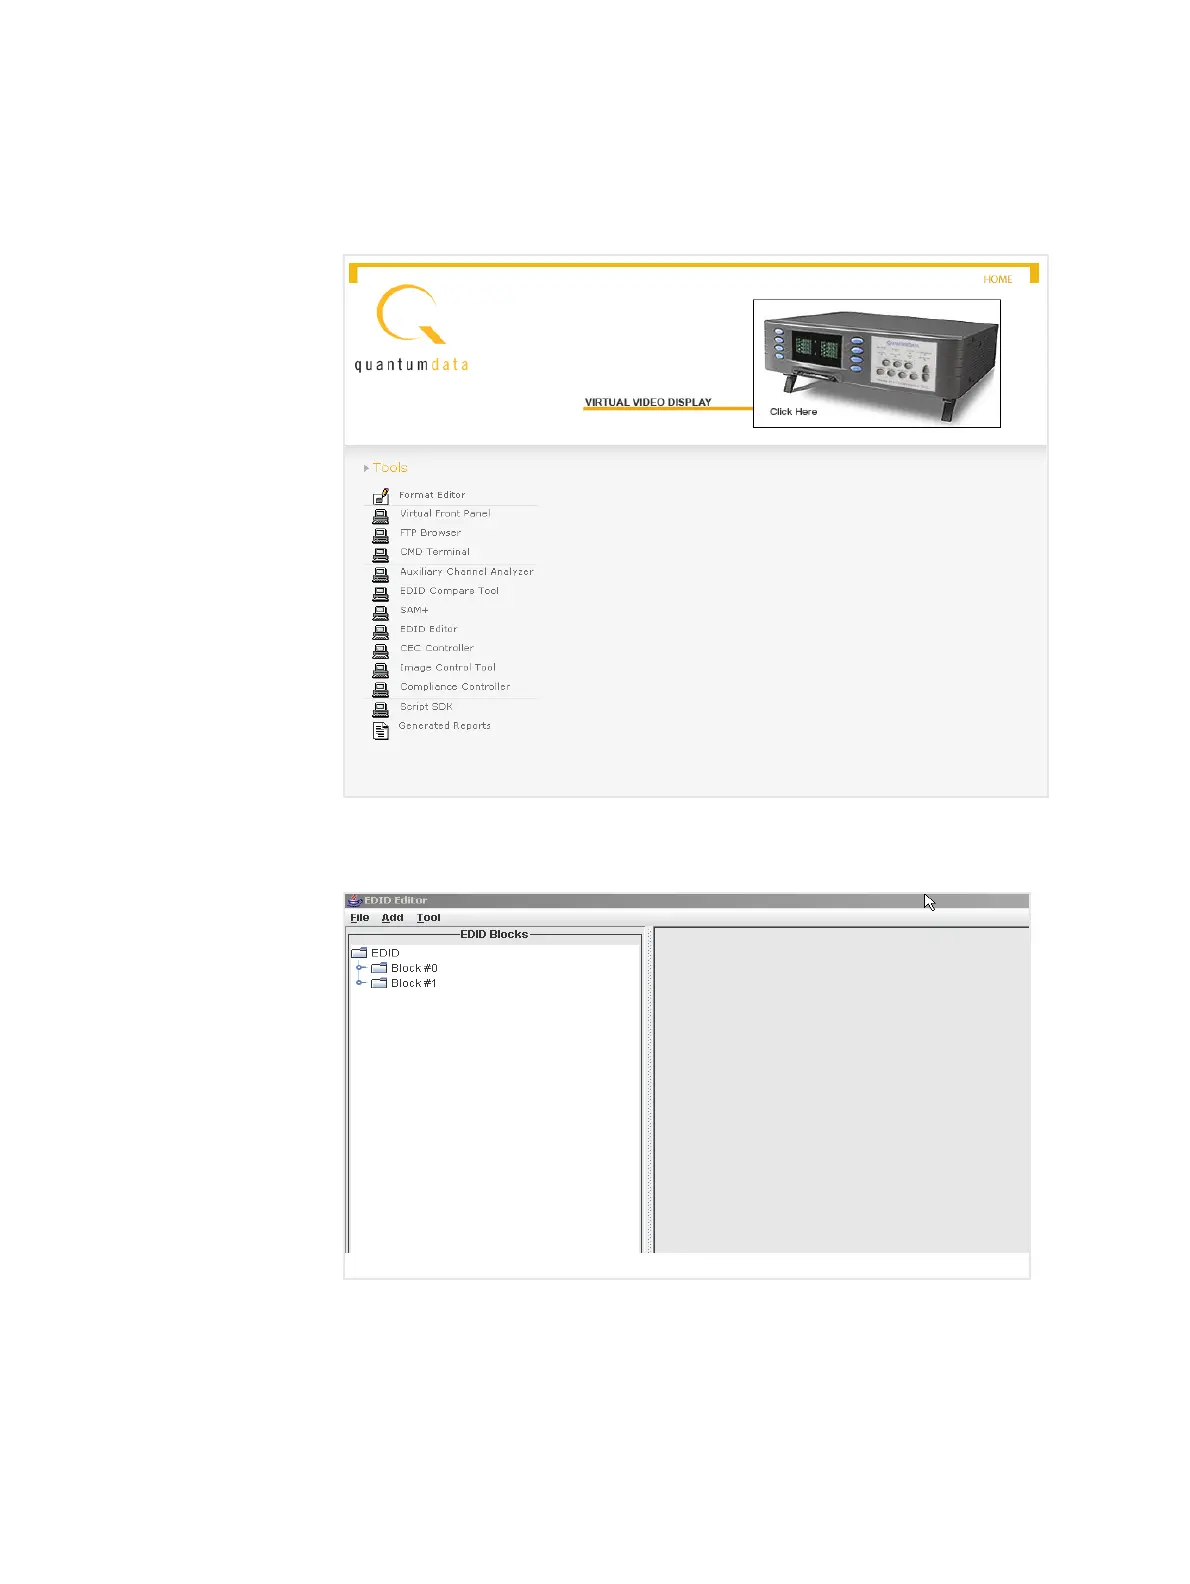
Task: Open the File menu in EDID Editor
Action: (360, 918)
